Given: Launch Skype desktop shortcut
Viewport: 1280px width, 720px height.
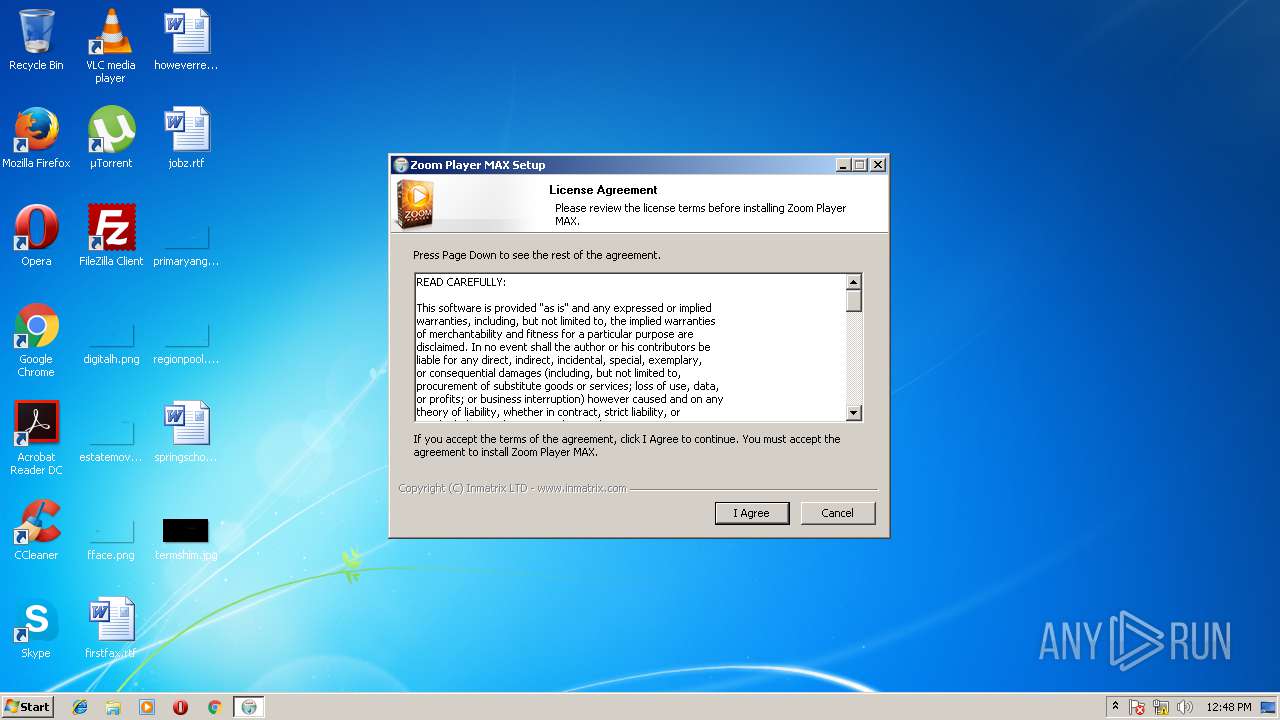Looking at the screenshot, I should 36,628.
